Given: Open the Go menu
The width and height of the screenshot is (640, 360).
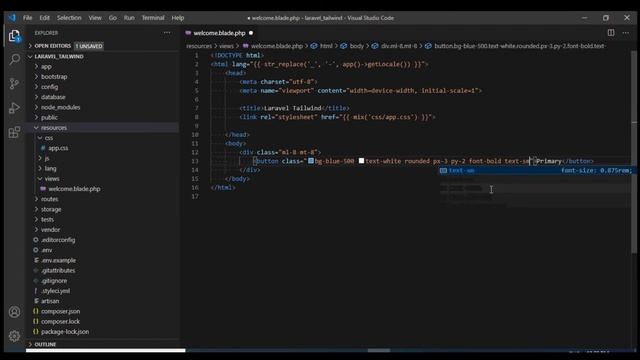Looking at the screenshot, I should 113,18.
